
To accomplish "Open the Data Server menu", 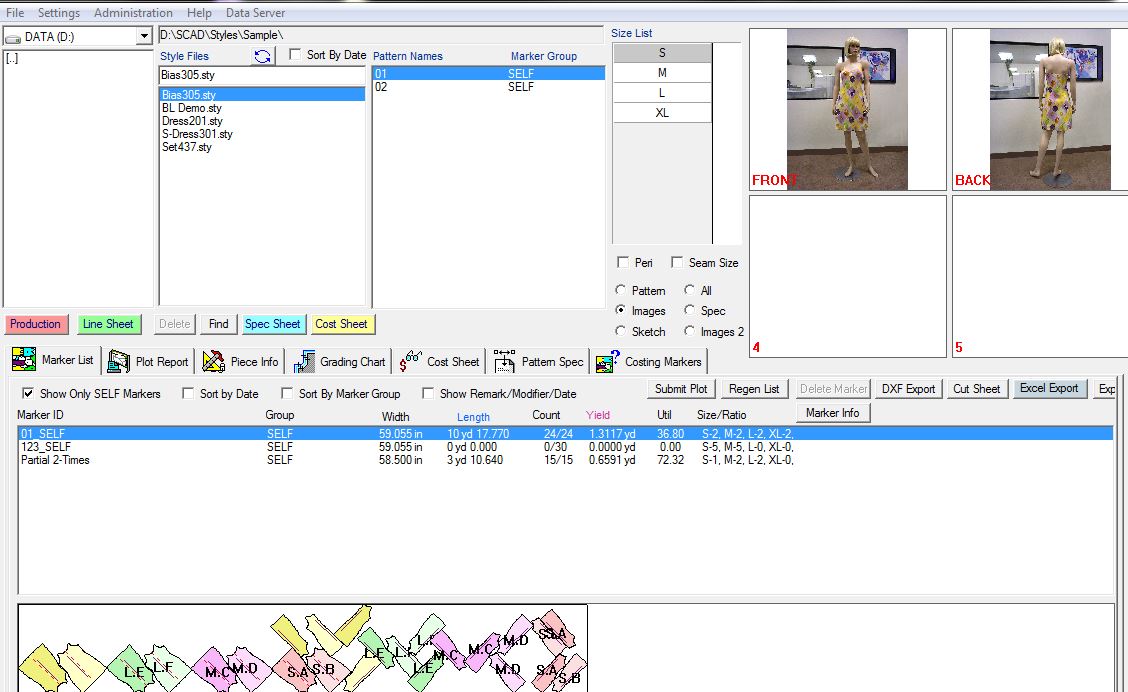I will (254, 12).
